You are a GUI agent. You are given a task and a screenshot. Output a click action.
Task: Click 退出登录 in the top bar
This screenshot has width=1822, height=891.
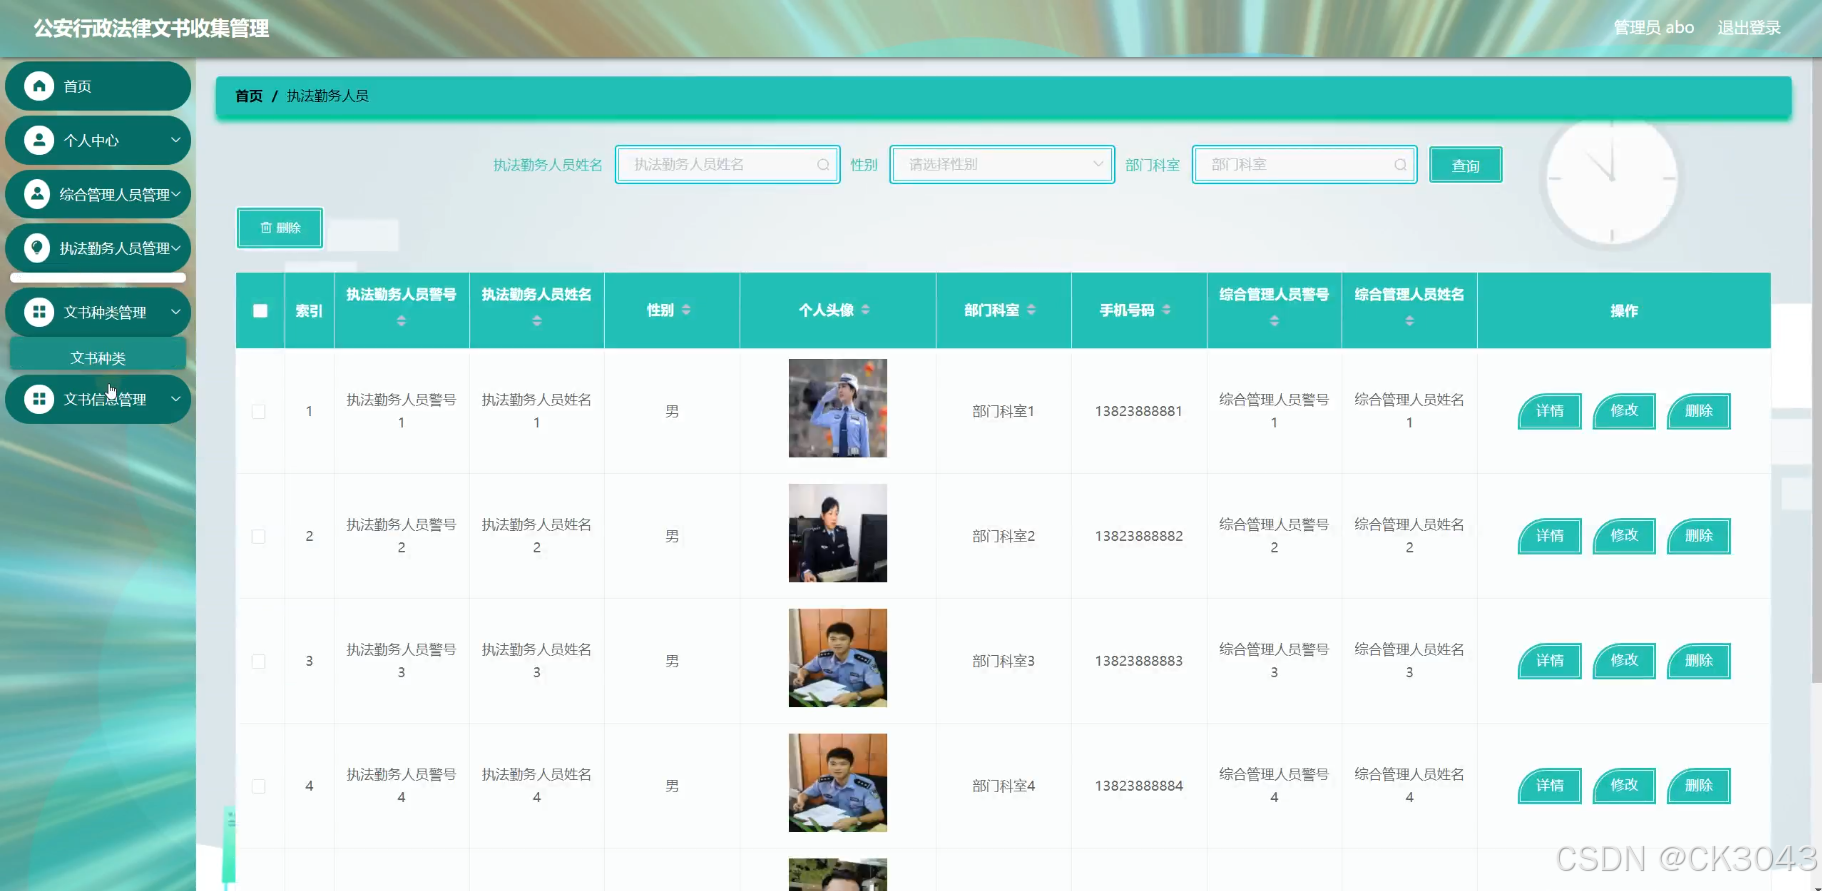[x=1749, y=28]
